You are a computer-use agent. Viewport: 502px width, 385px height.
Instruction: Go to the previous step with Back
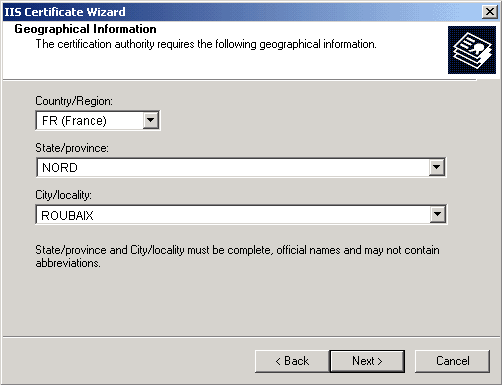coord(292,361)
